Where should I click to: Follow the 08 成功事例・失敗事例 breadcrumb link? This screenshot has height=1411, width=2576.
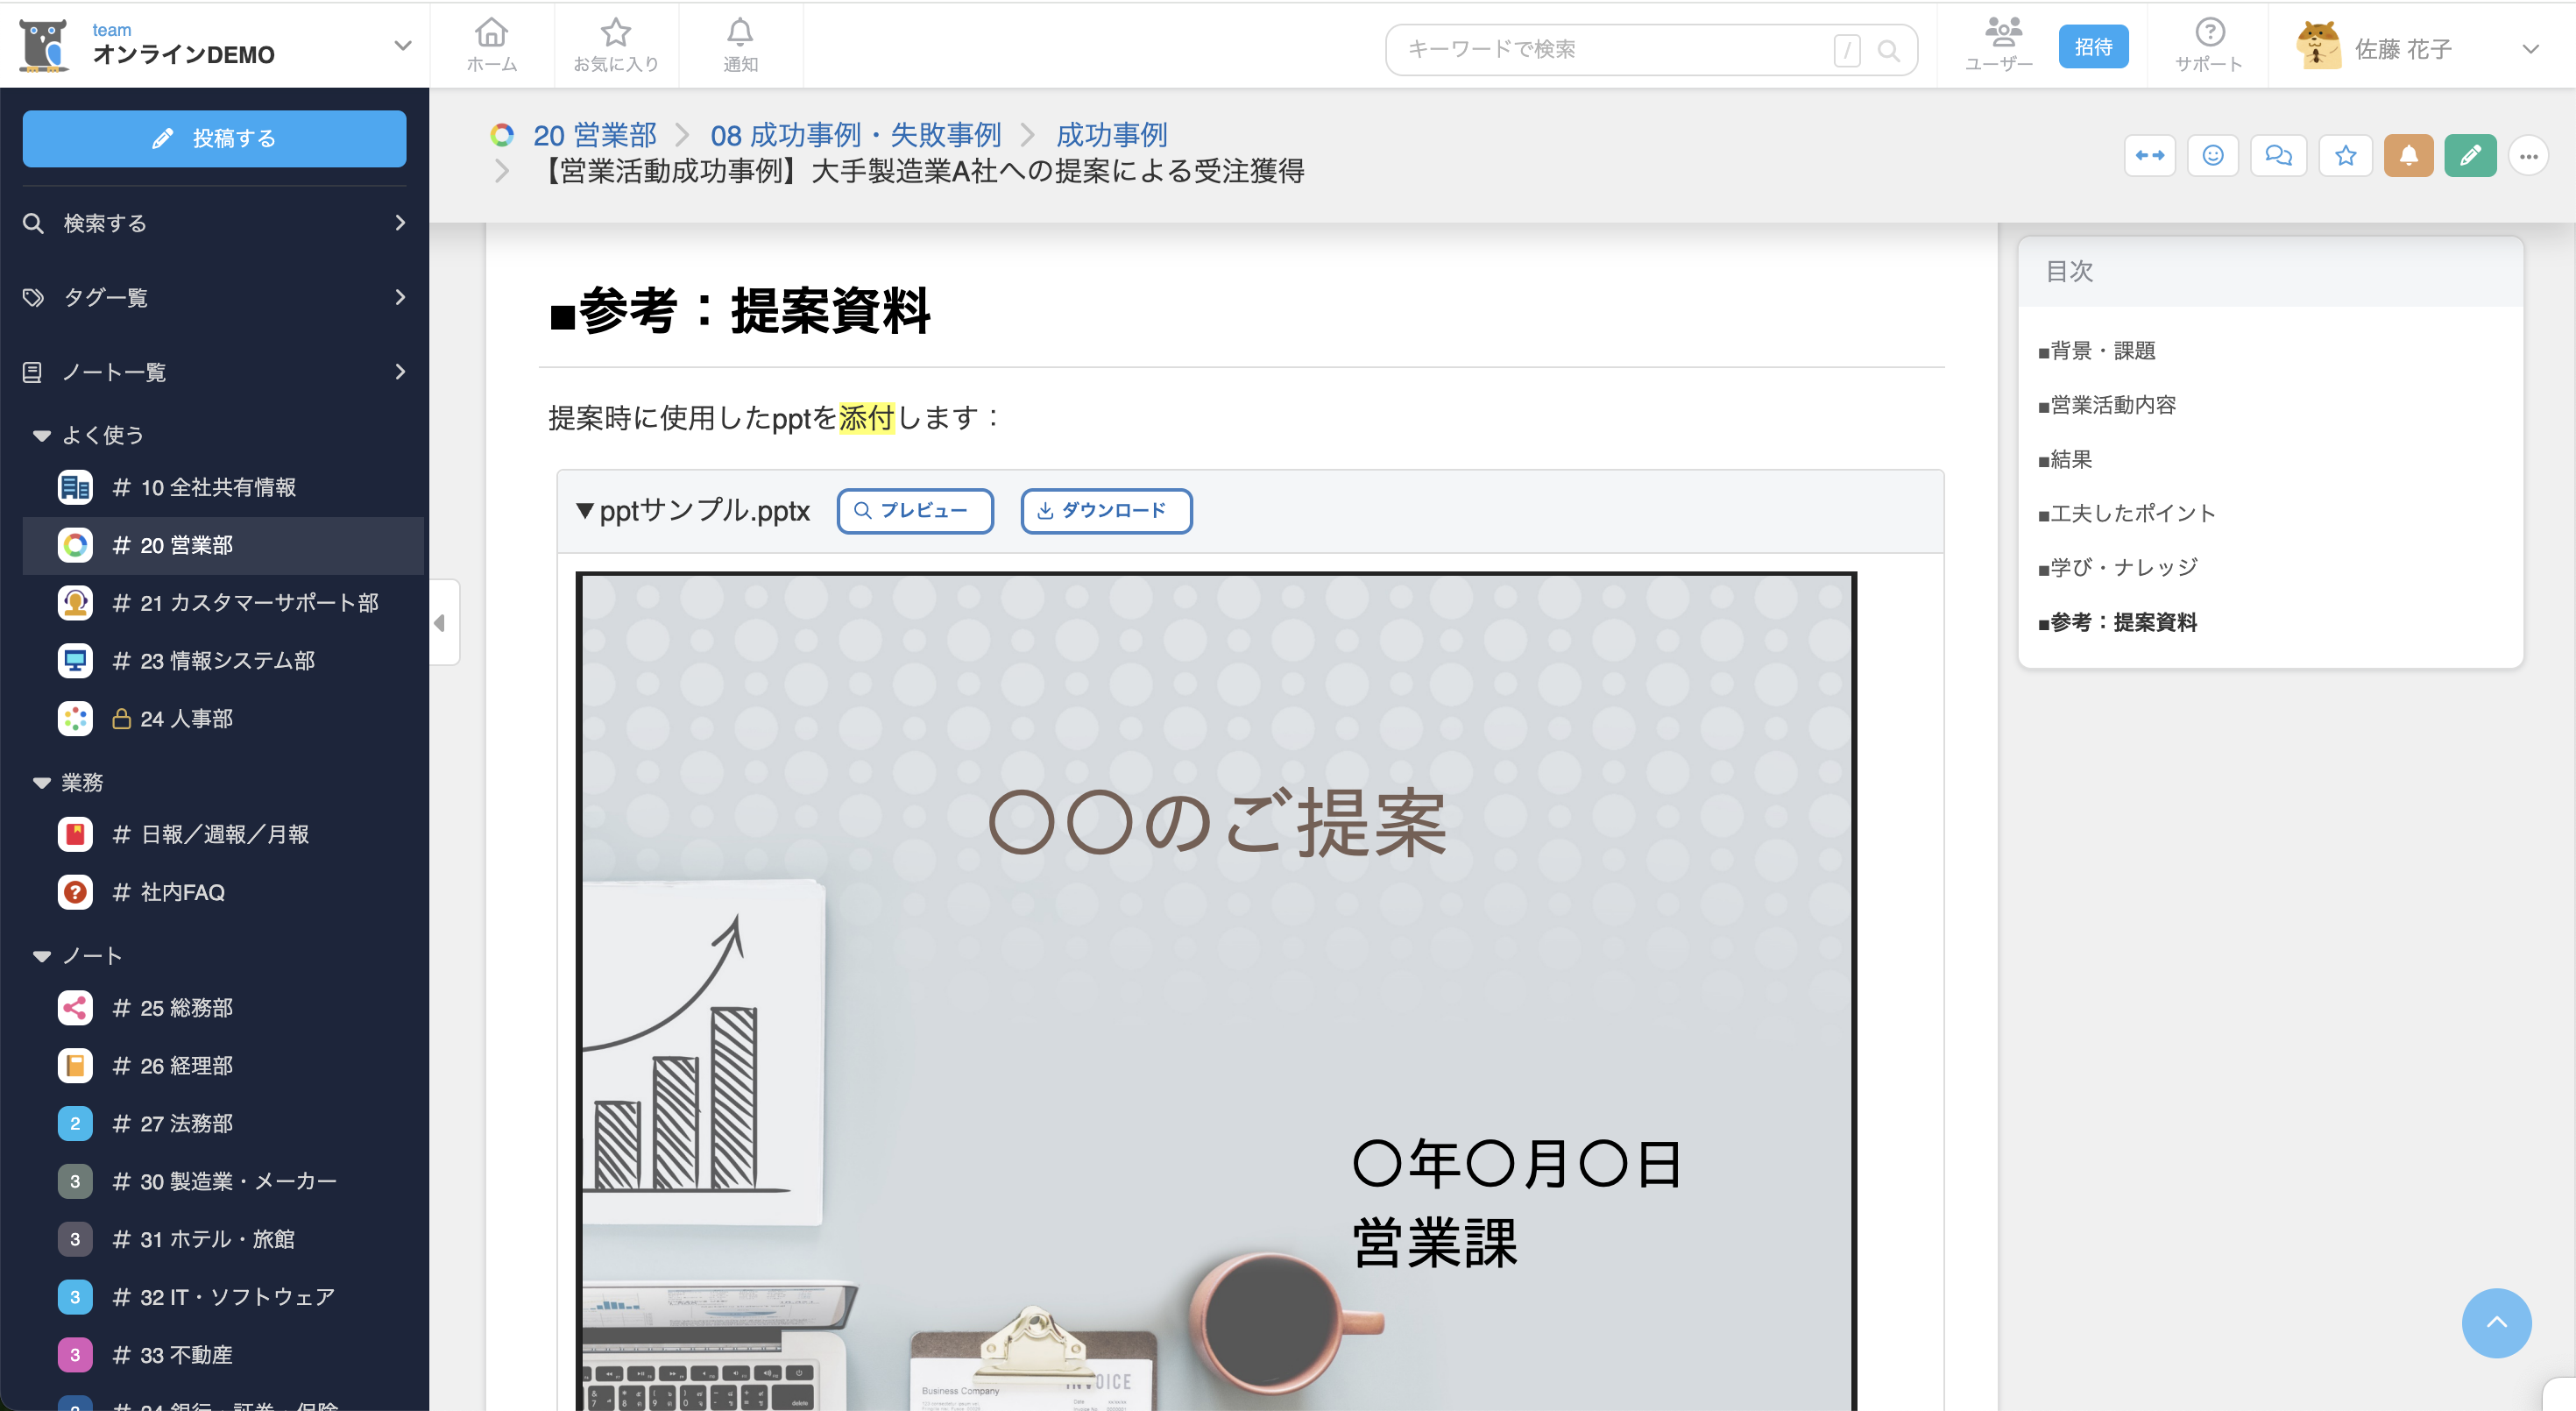click(855, 135)
